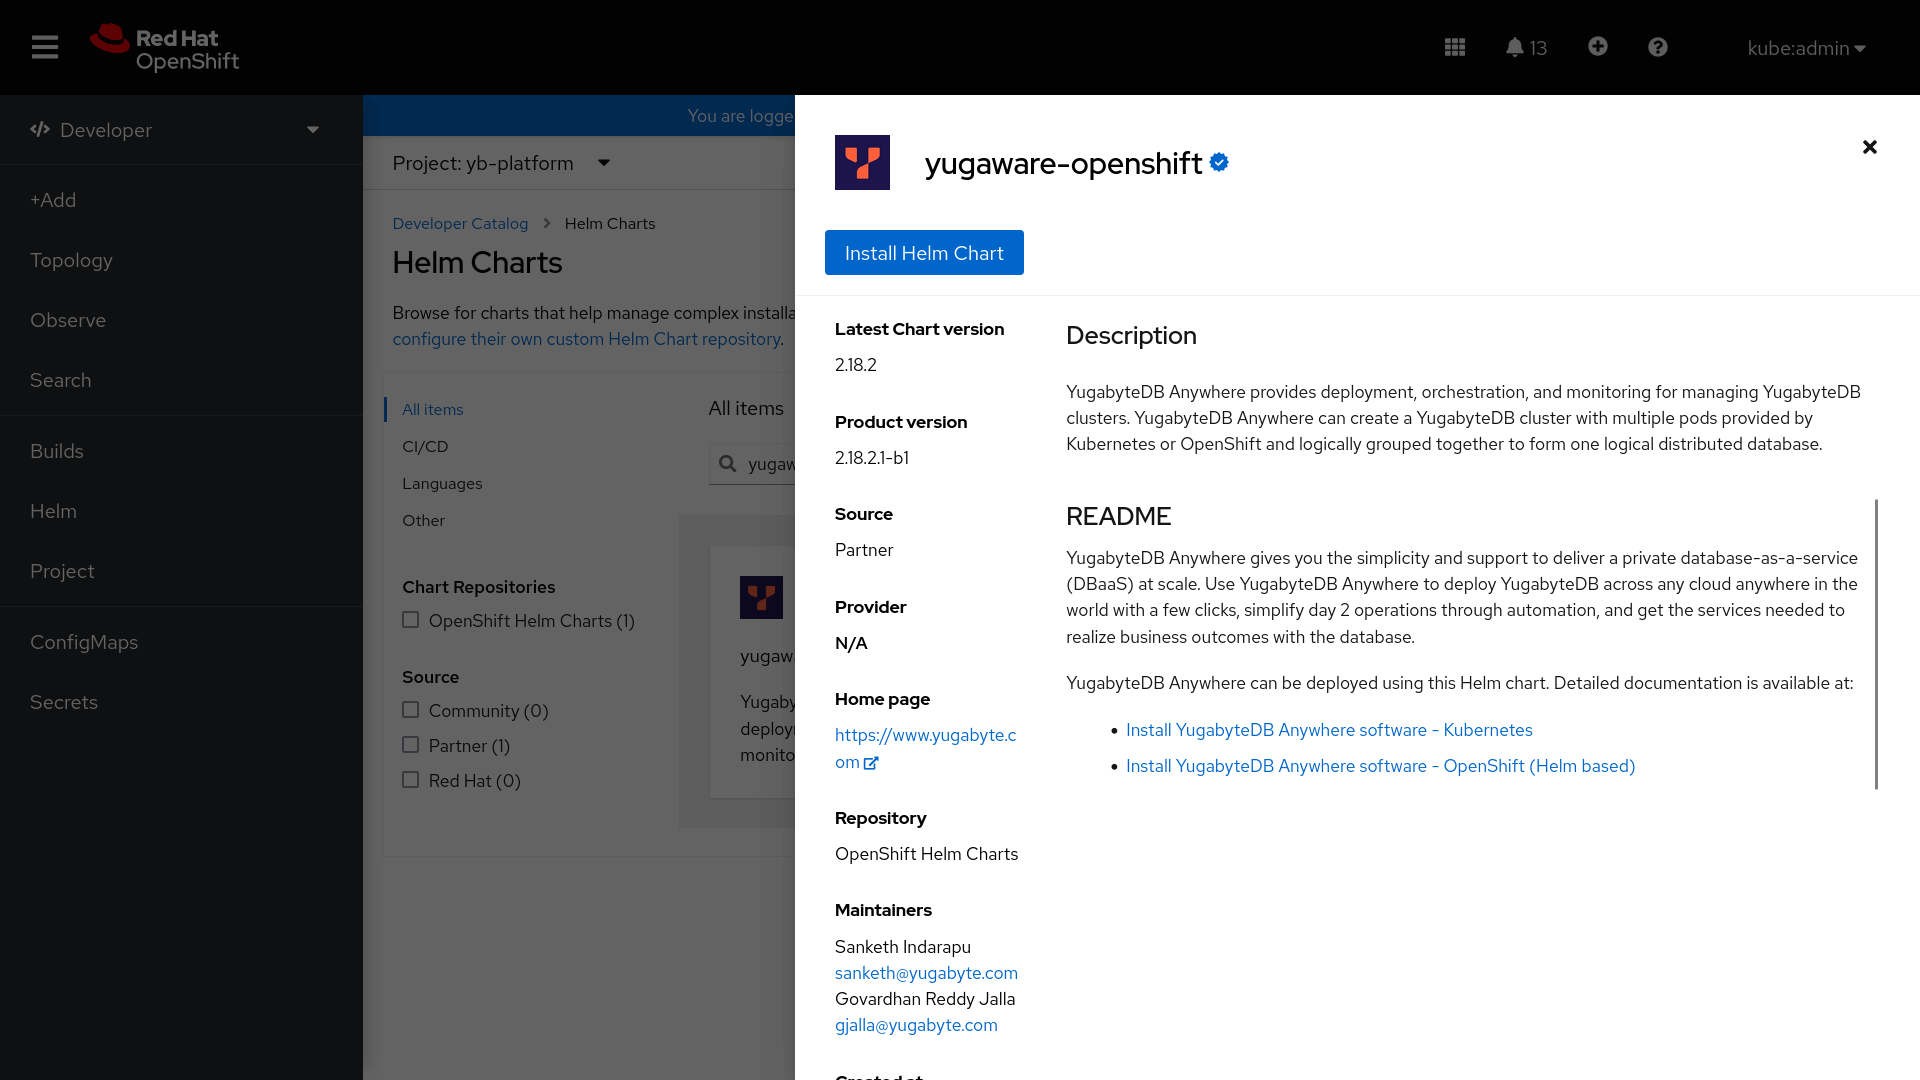
Task: Check the OpenShift Helm Charts repository filter
Action: pyautogui.click(x=410, y=619)
